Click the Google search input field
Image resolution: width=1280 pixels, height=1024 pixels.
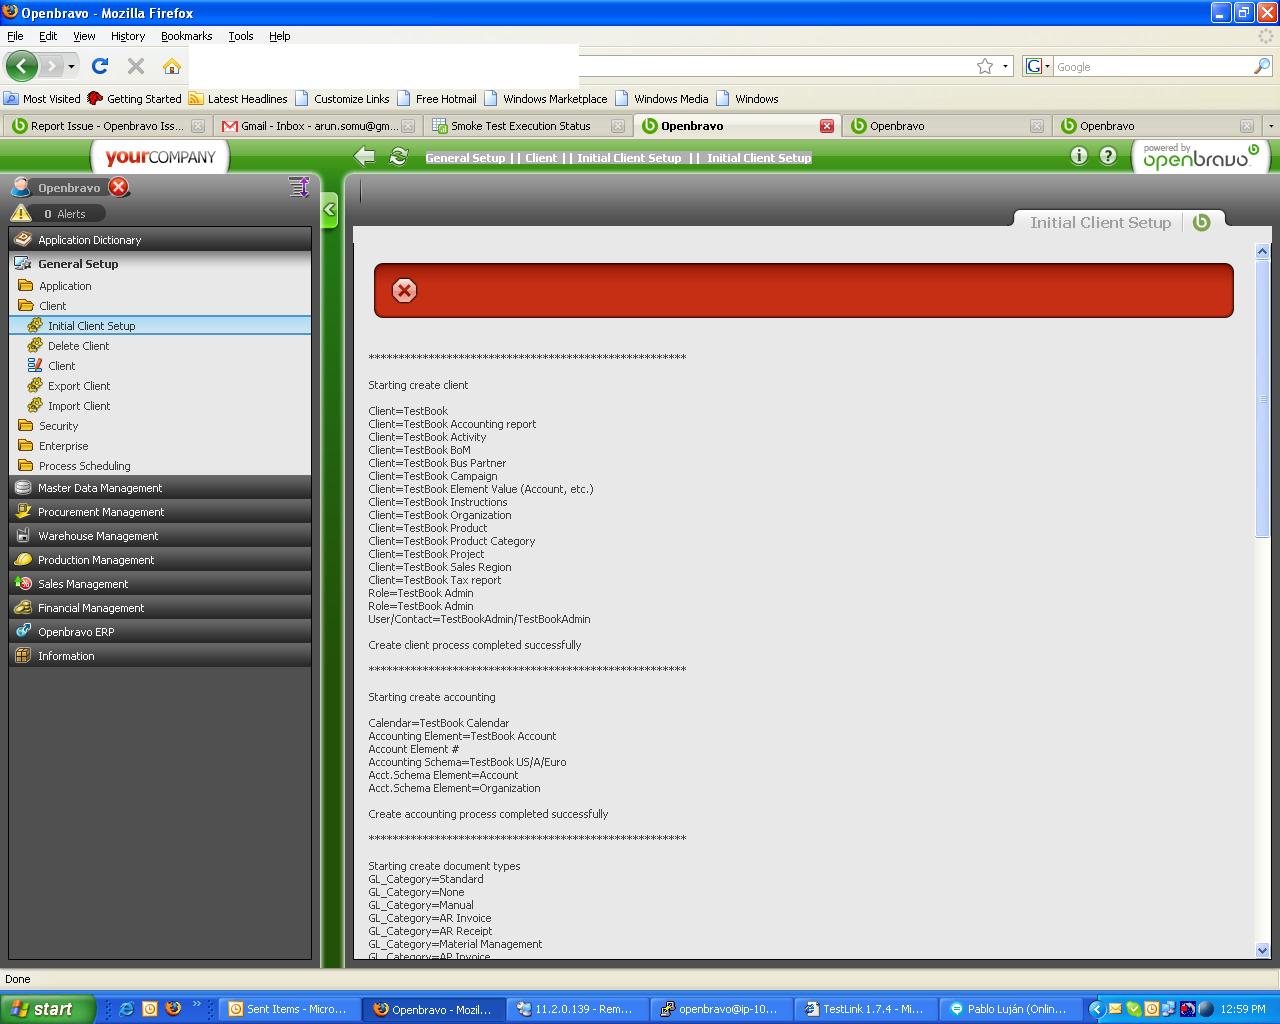(x=1153, y=67)
